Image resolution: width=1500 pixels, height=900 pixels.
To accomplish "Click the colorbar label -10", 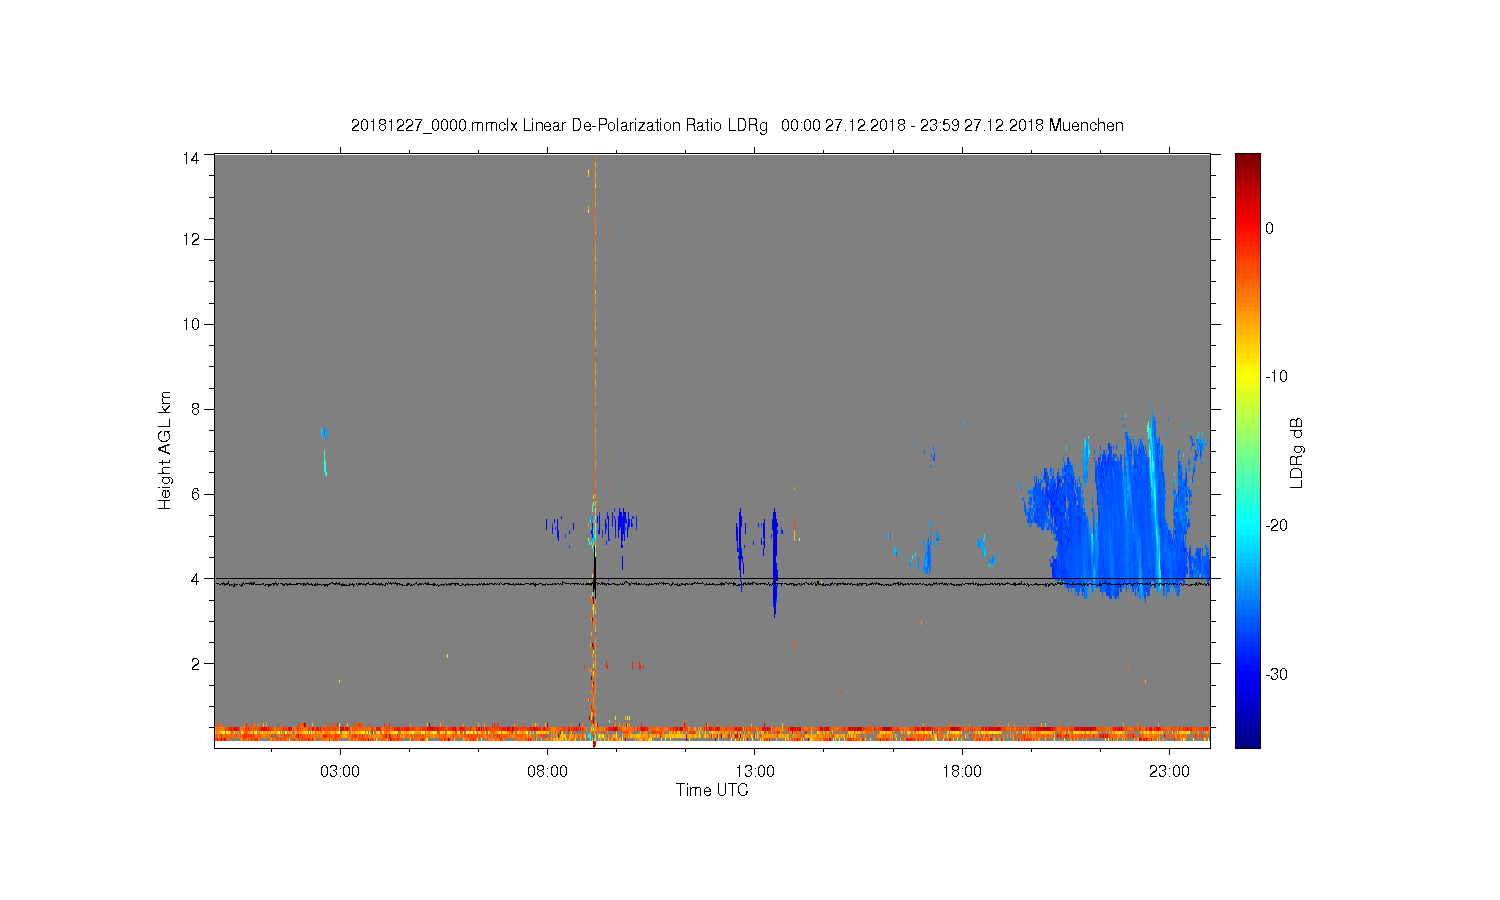I will [1275, 377].
